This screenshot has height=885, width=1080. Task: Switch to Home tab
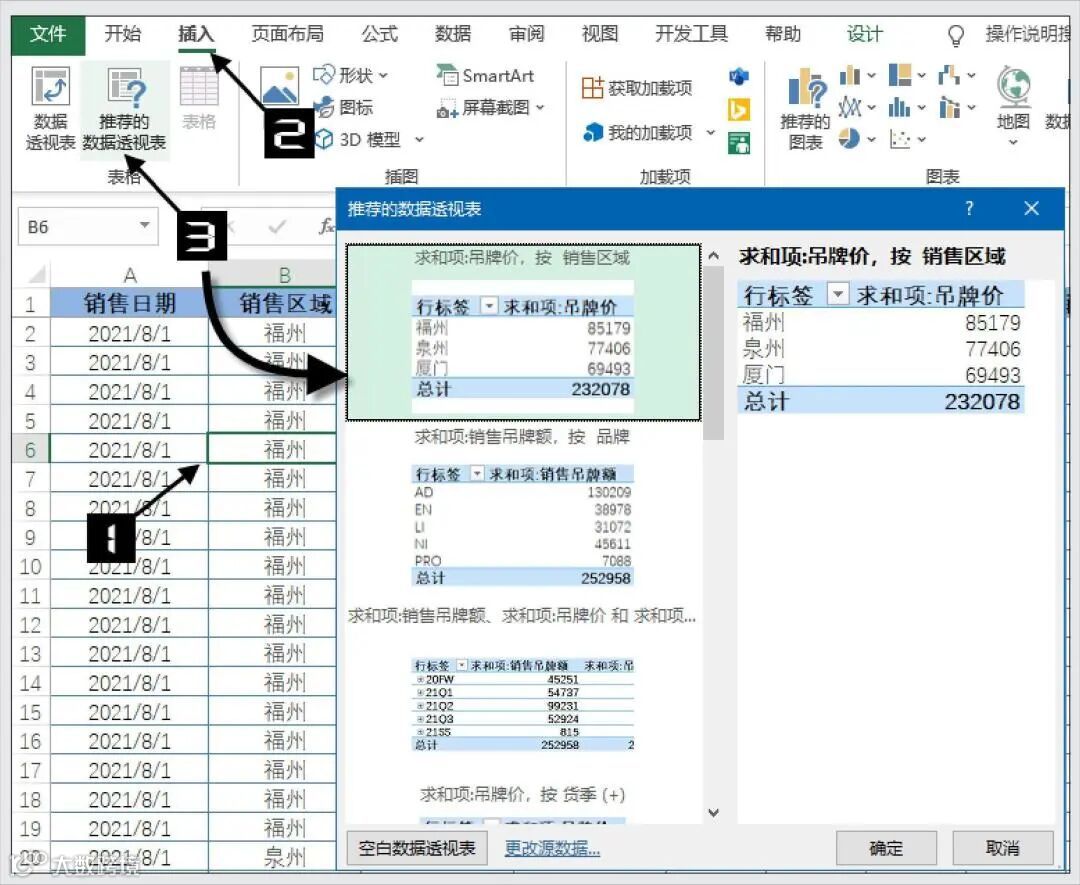tap(123, 34)
